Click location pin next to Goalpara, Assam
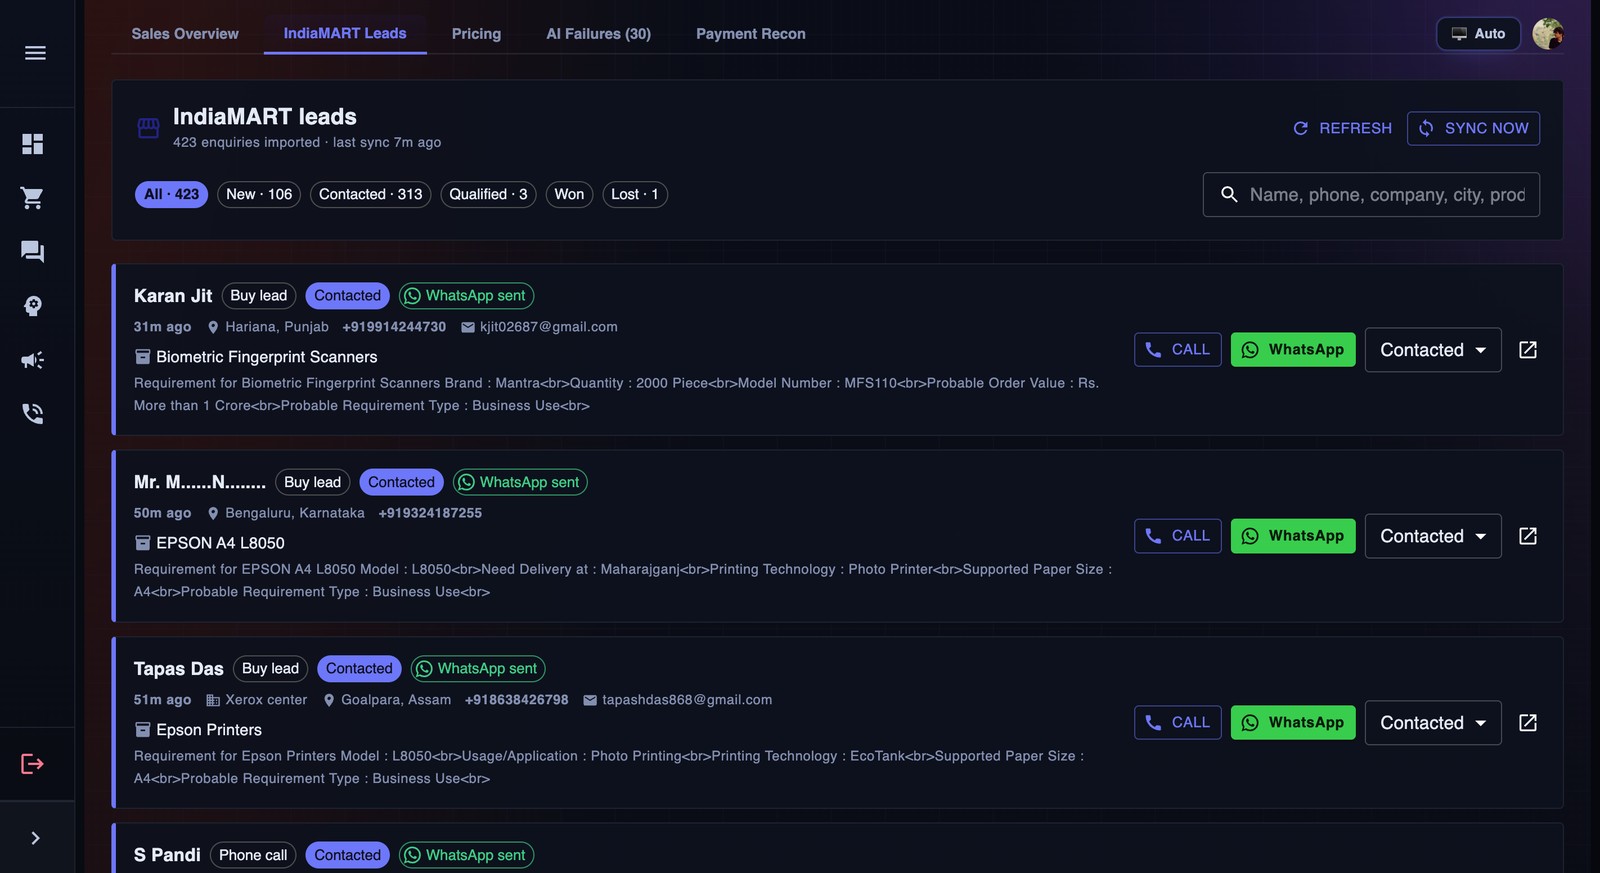The image size is (1600, 873). (x=329, y=700)
